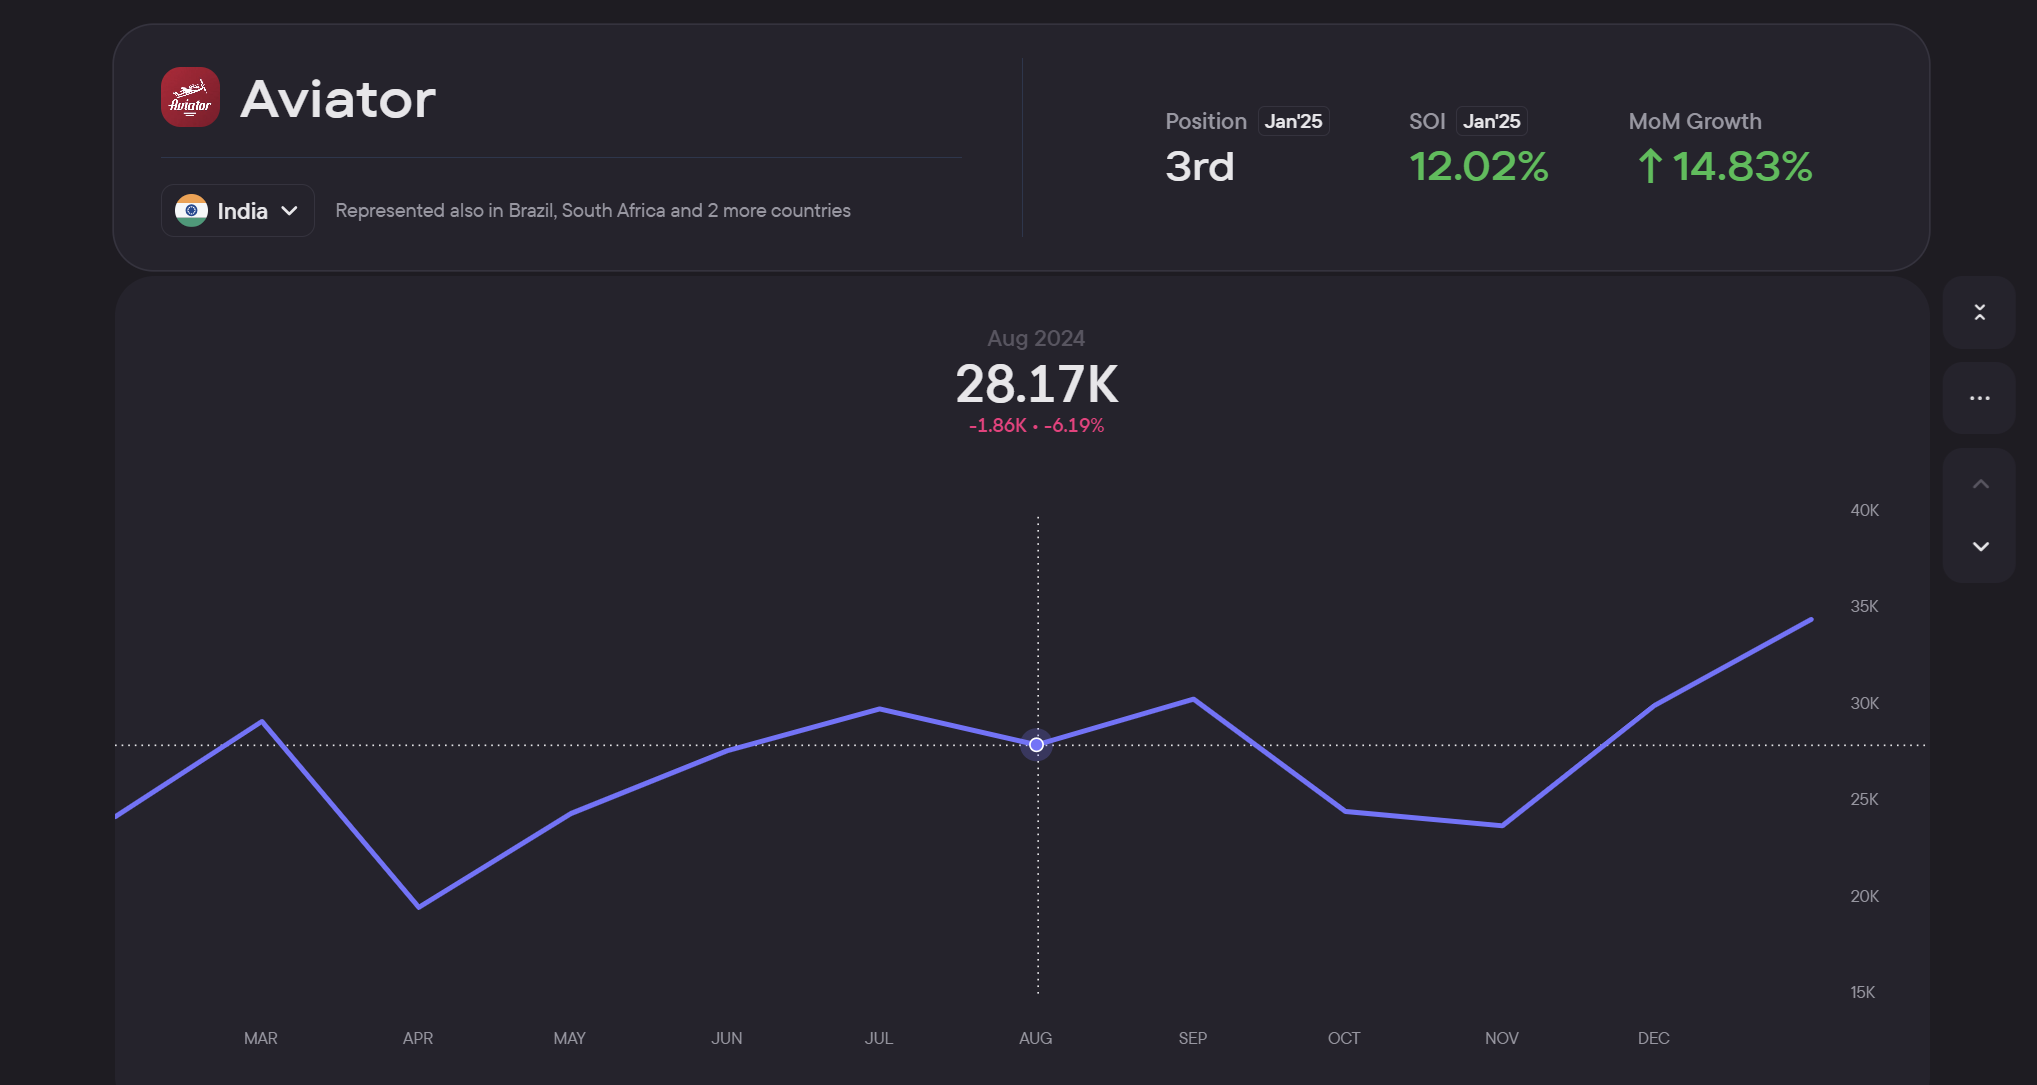Click the down chevron navigation arrow
Image resolution: width=2037 pixels, height=1085 pixels.
tap(1980, 546)
